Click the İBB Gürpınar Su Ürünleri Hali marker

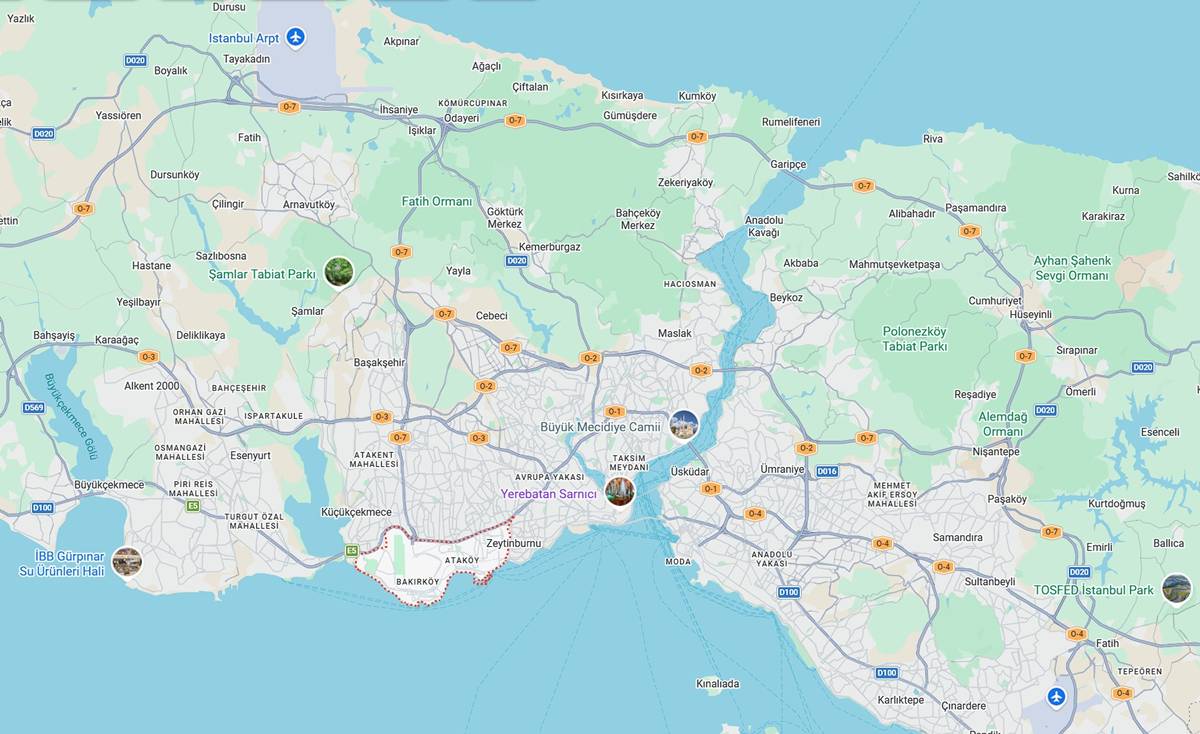[x=127, y=562]
